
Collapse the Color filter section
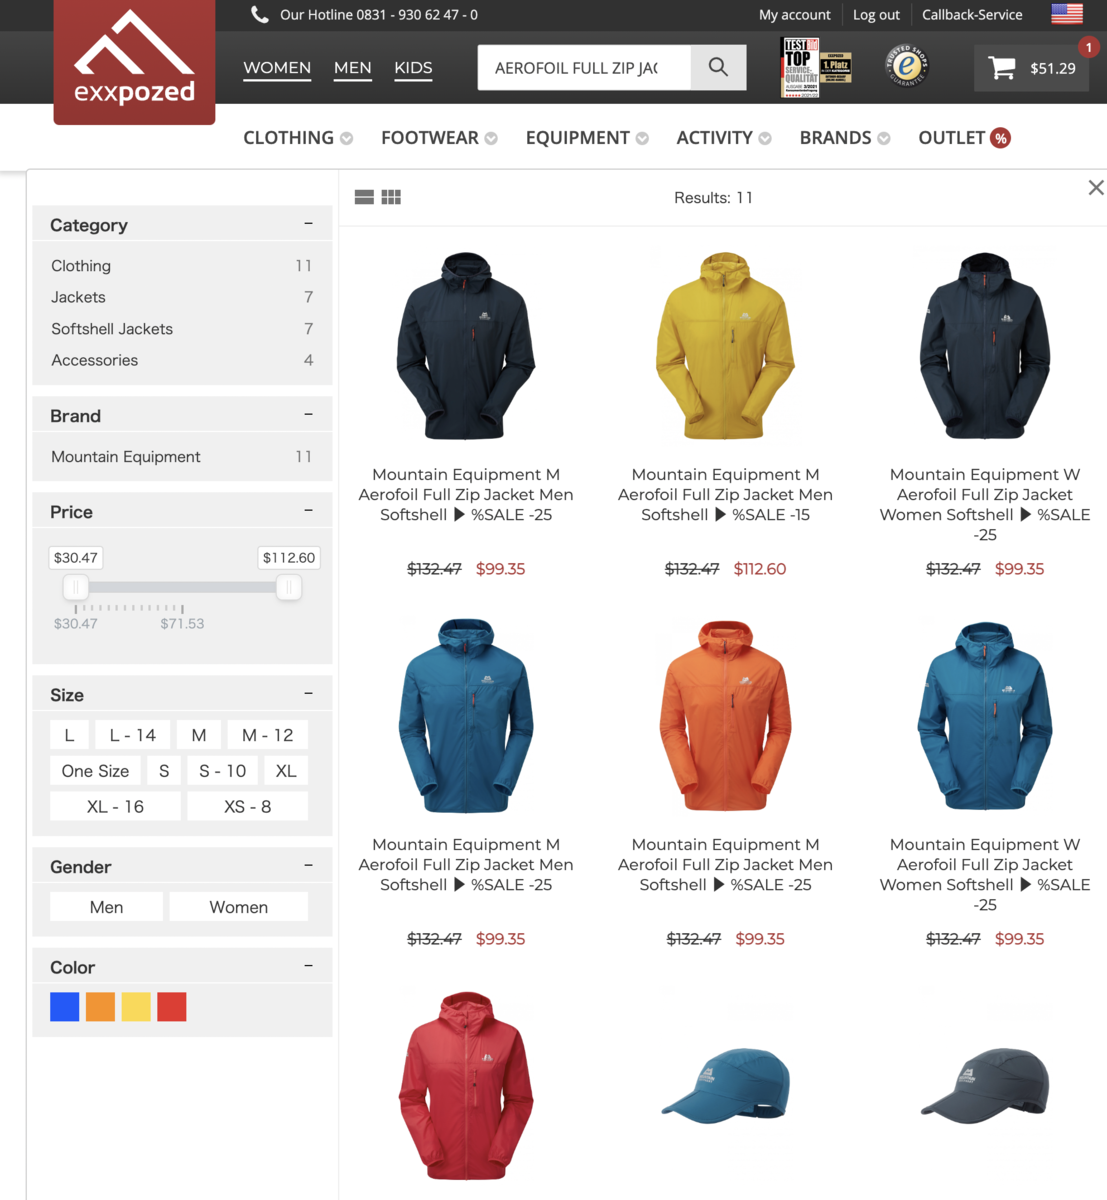(308, 966)
